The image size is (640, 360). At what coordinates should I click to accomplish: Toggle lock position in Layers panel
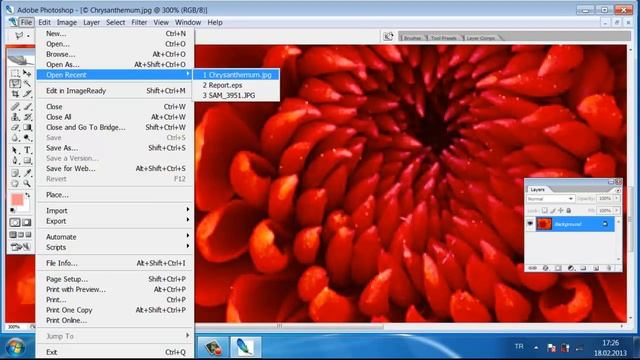(x=561, y=211)
